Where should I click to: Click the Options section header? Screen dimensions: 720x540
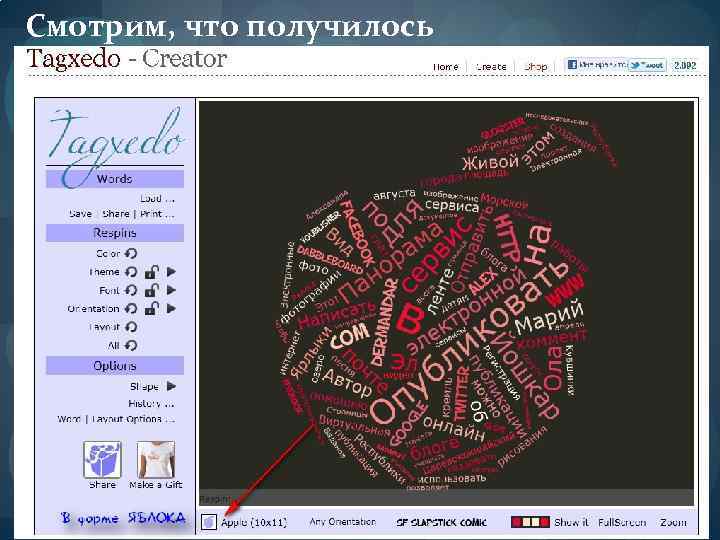click(x=115, y=366)
